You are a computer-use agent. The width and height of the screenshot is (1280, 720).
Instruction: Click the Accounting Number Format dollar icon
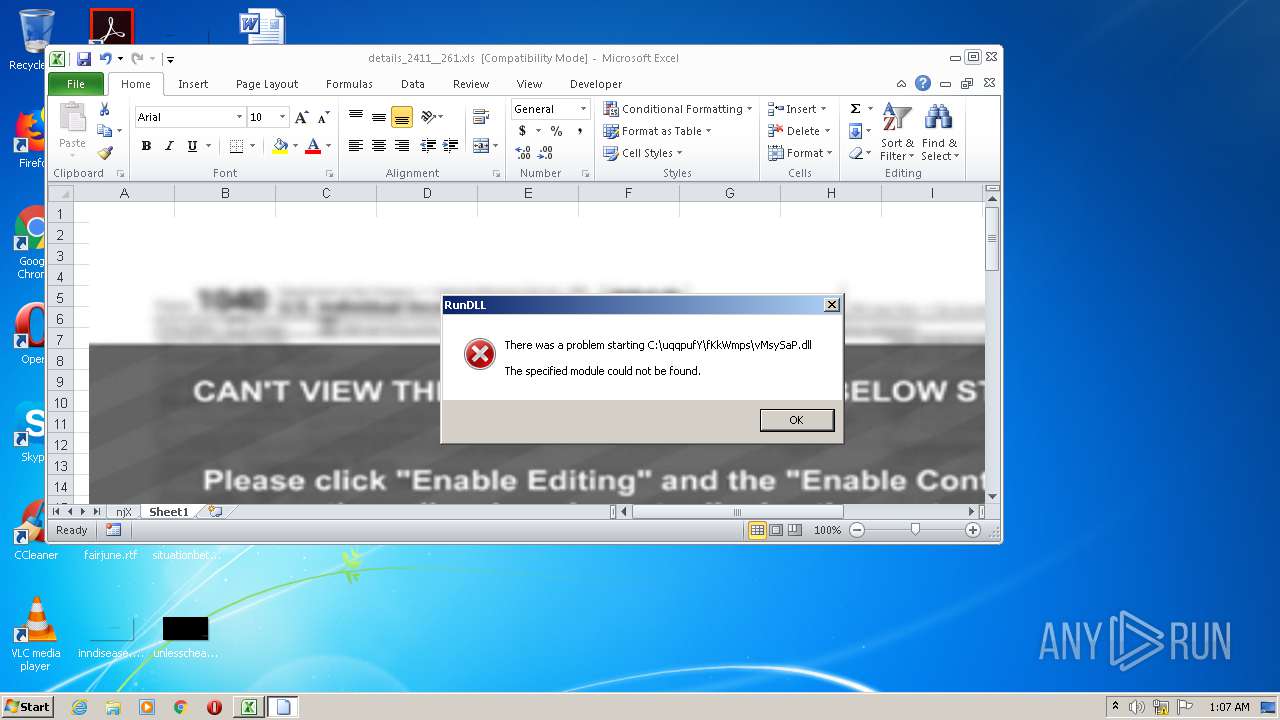(522, 131)
